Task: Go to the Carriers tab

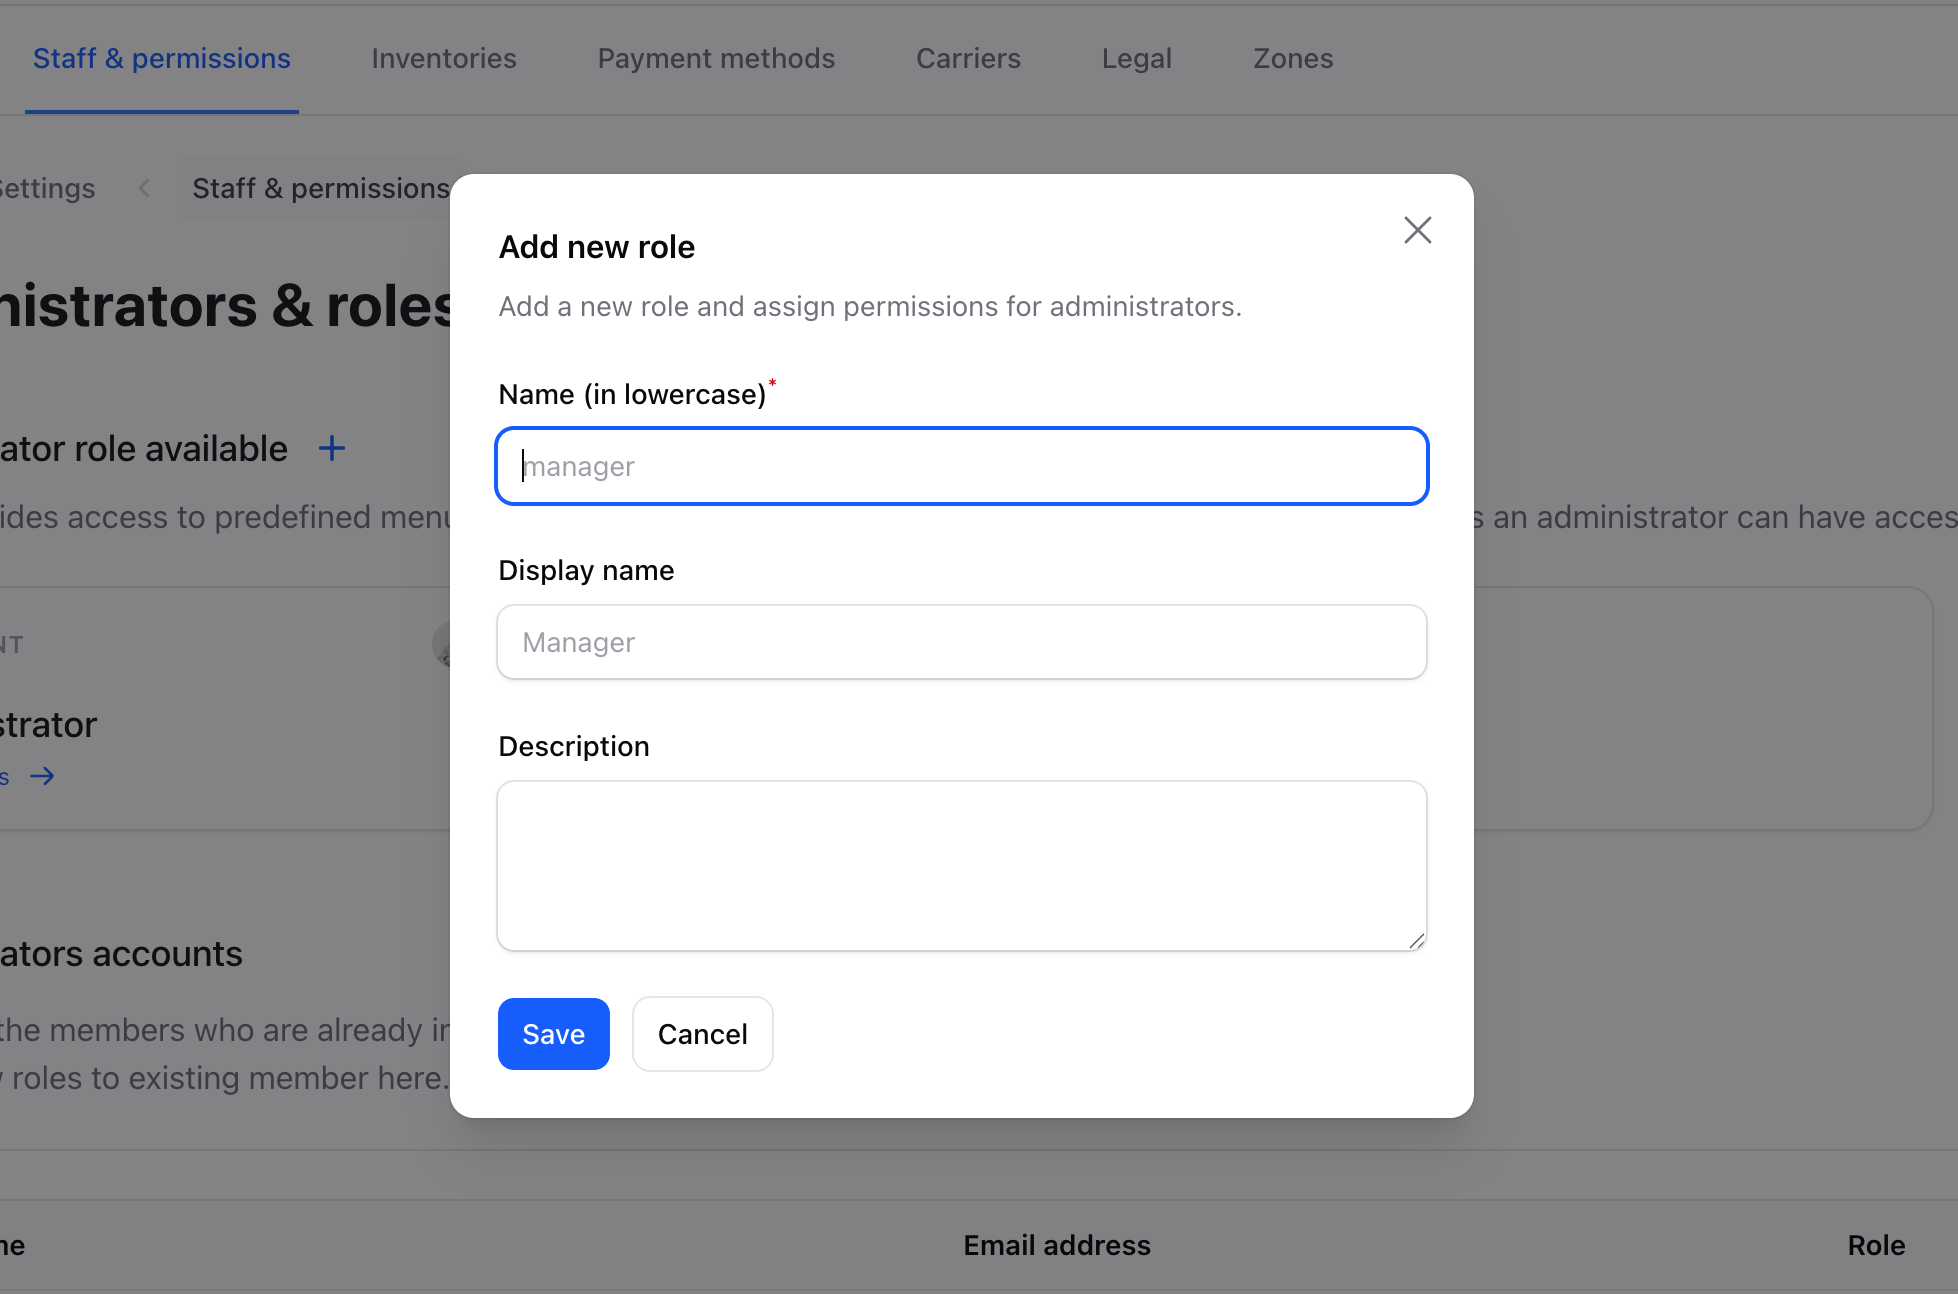Action: pos(968,59)
